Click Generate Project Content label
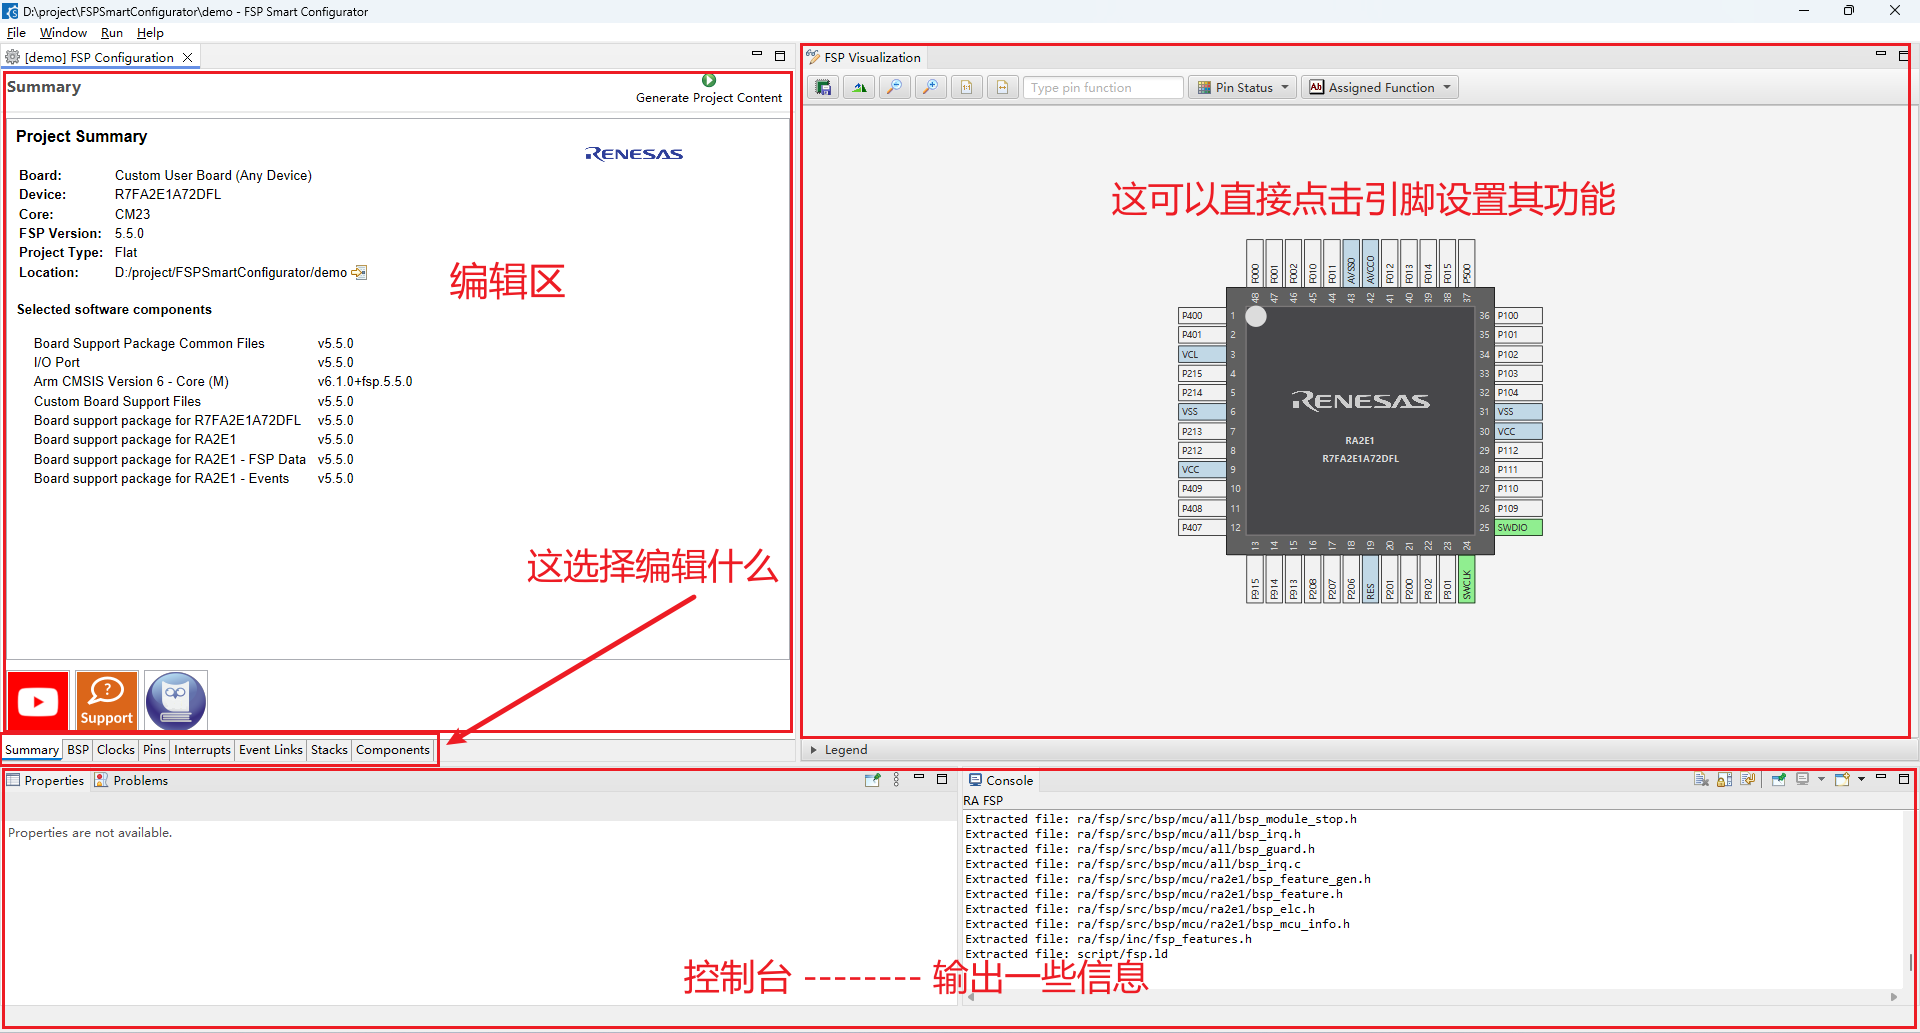 pyautogui.click(x=709, y=98)
